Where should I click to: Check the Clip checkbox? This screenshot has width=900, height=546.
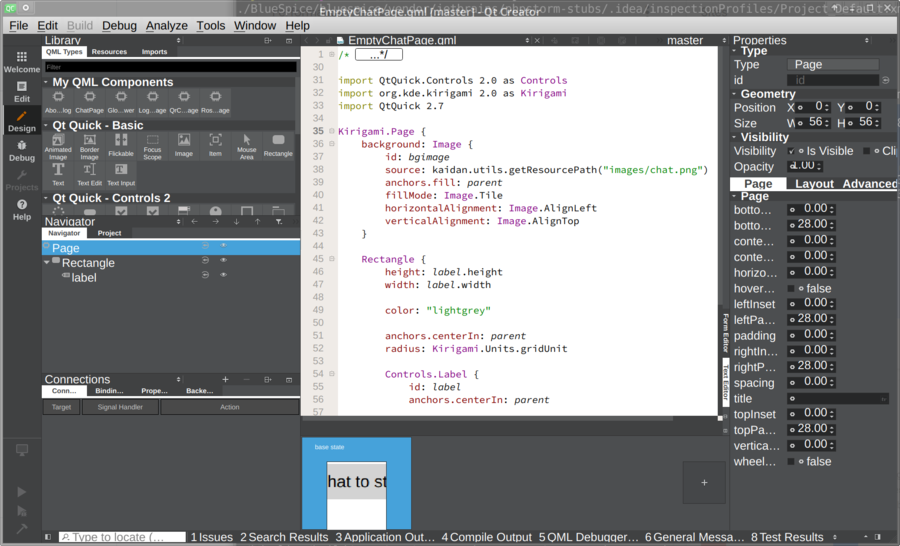pyautogui.click(x=867, y=151)
